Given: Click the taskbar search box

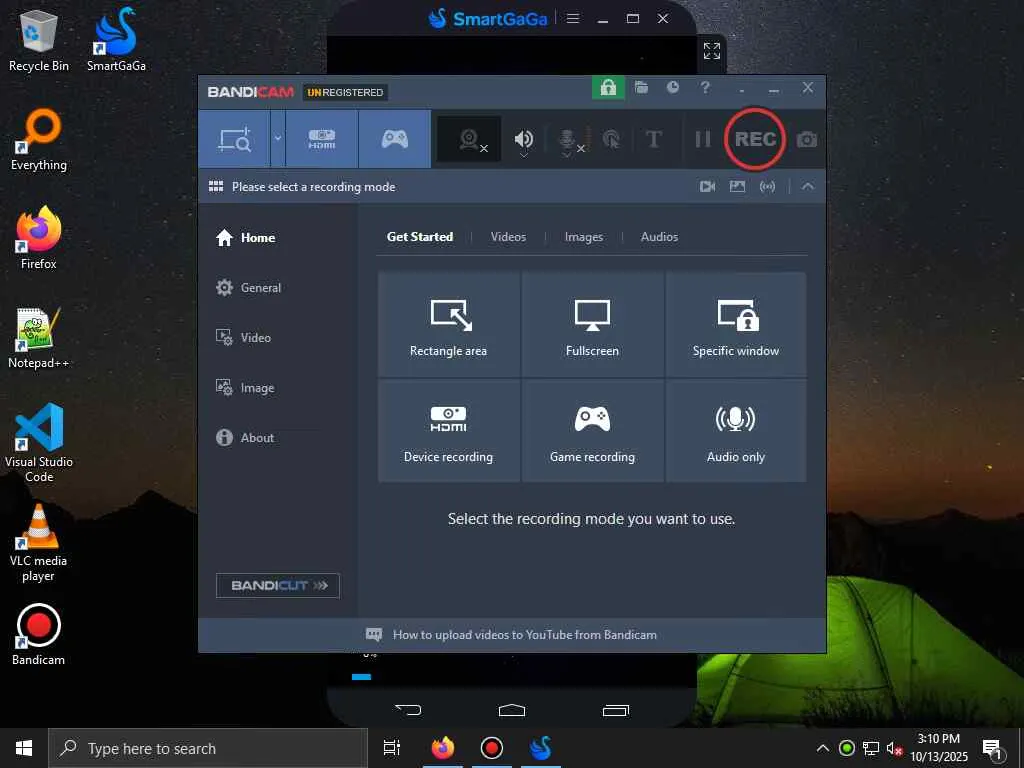Looking at the screenshot, I should coord(208,748).
